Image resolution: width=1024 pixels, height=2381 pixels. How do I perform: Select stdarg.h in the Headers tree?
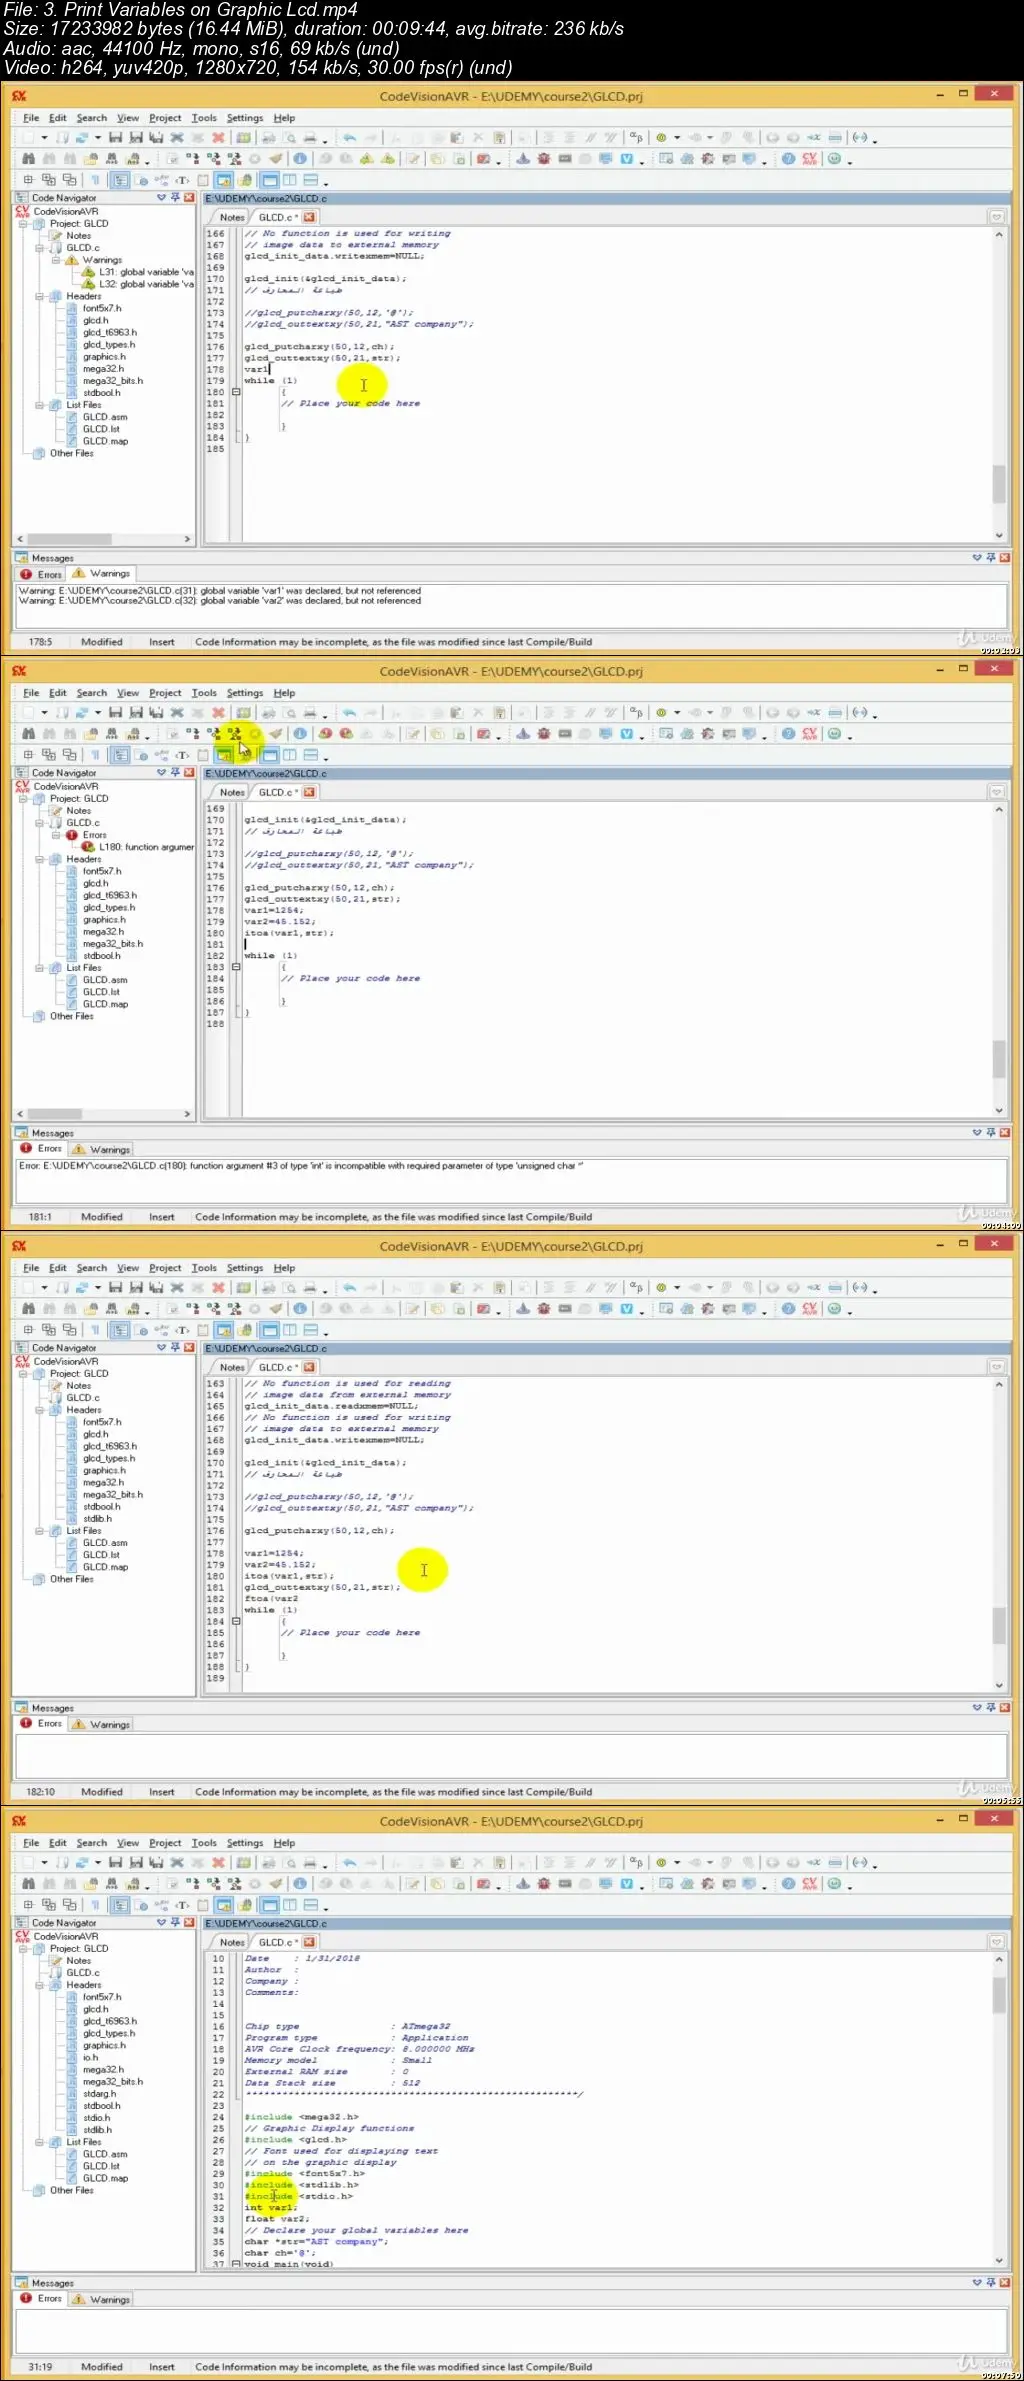pyautogui.click(x=99, y=2094)
